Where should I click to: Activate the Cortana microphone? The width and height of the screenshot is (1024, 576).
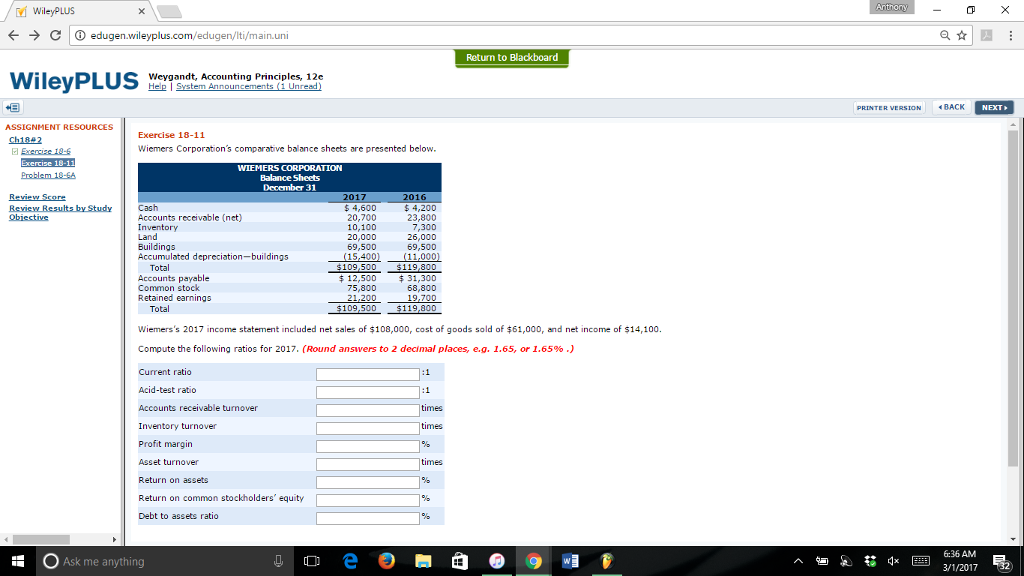[278, 561]
